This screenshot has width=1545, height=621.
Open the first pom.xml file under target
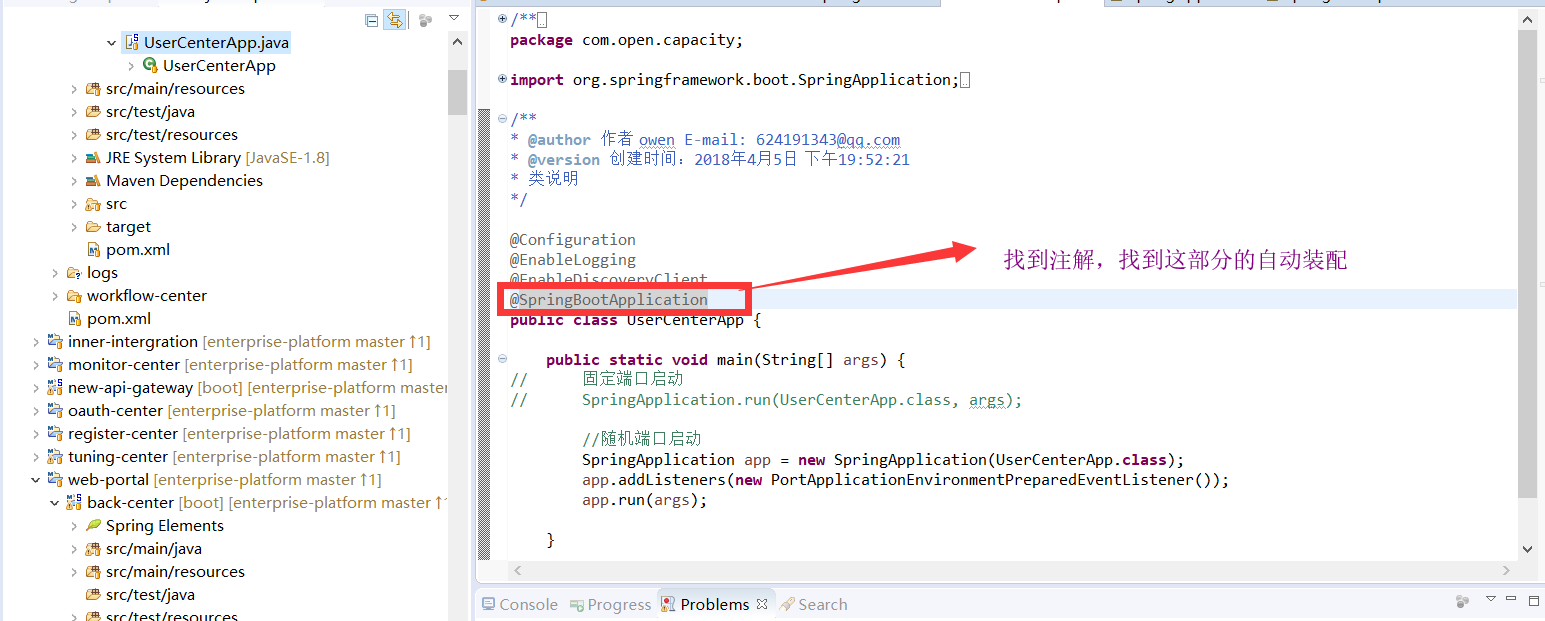point(128,250)
